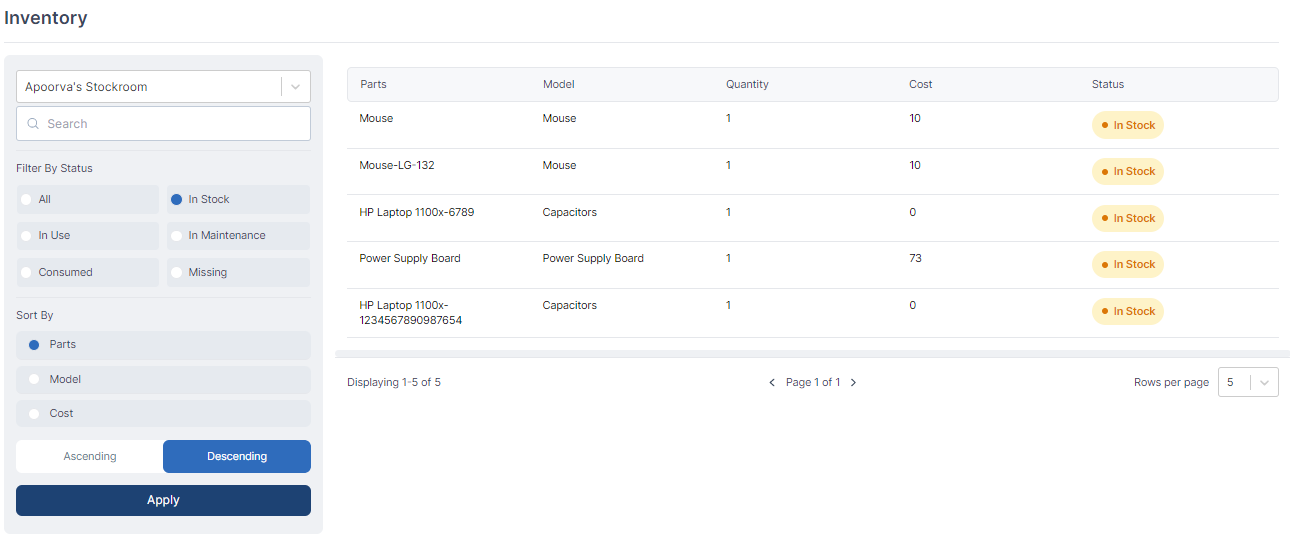Click the Parts column header
Viewport: 1290px width, 540px height.
point(373,85)
